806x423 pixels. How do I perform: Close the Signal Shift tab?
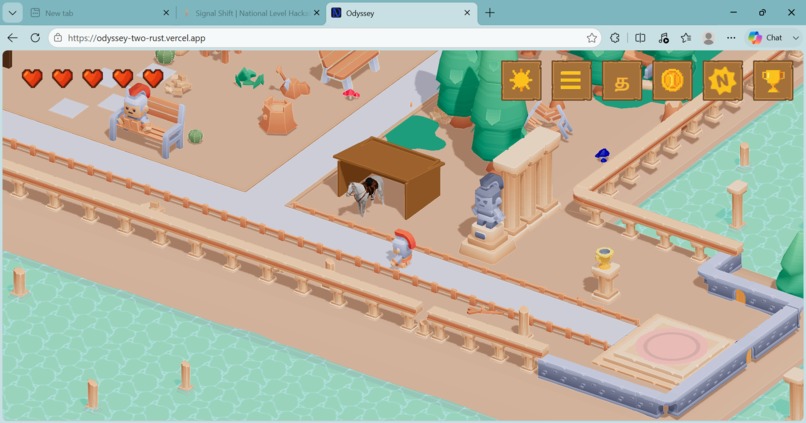click(x=317, y=13)
